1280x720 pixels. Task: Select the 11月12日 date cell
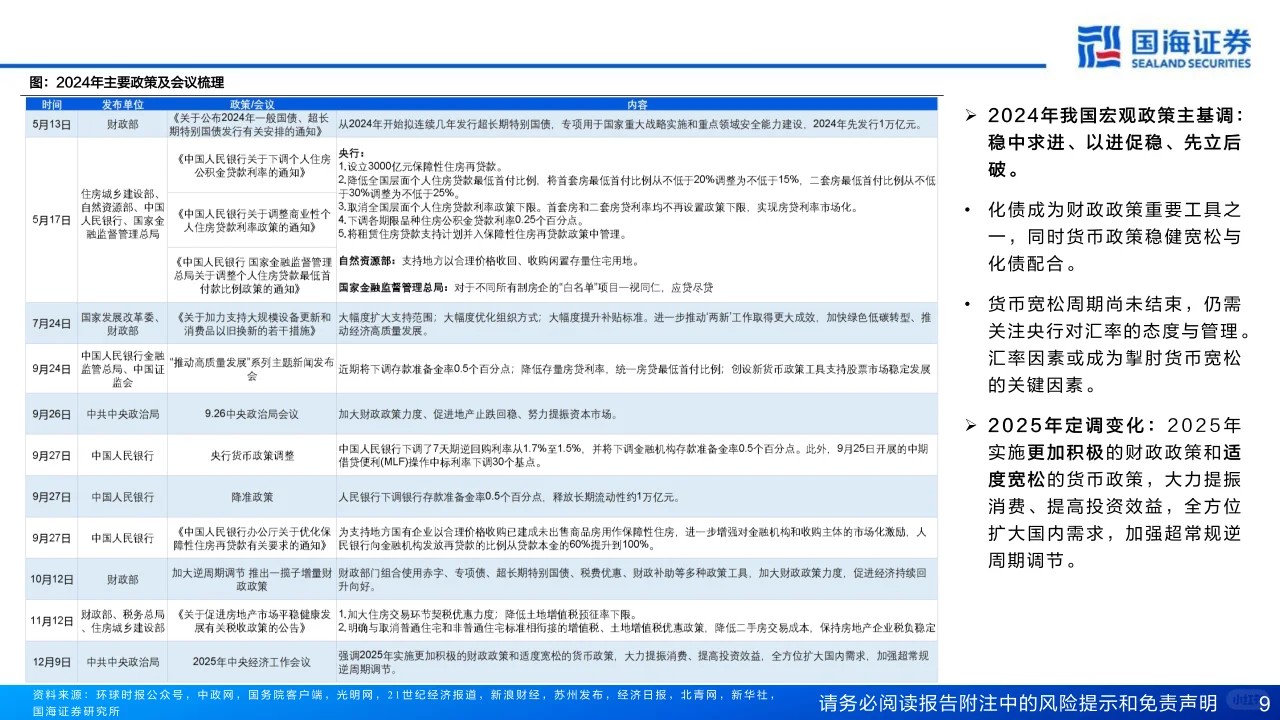(52, 621)
